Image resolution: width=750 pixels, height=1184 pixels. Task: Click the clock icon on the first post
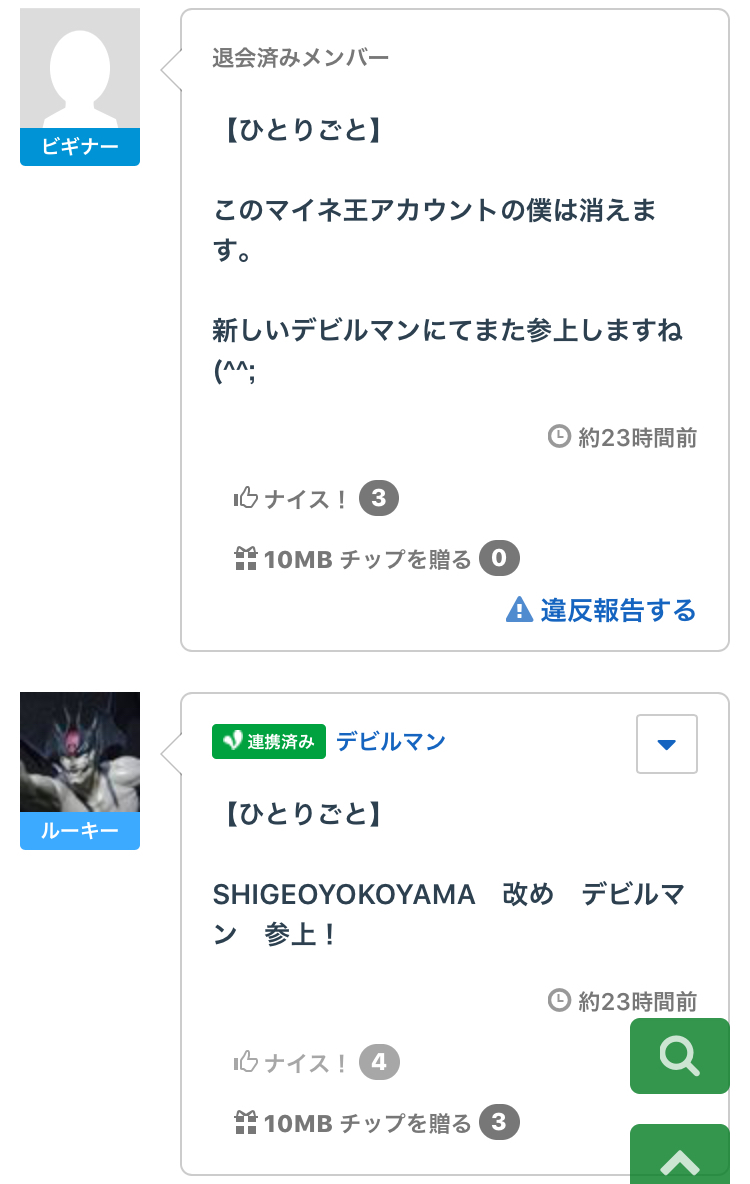point(560,437)
